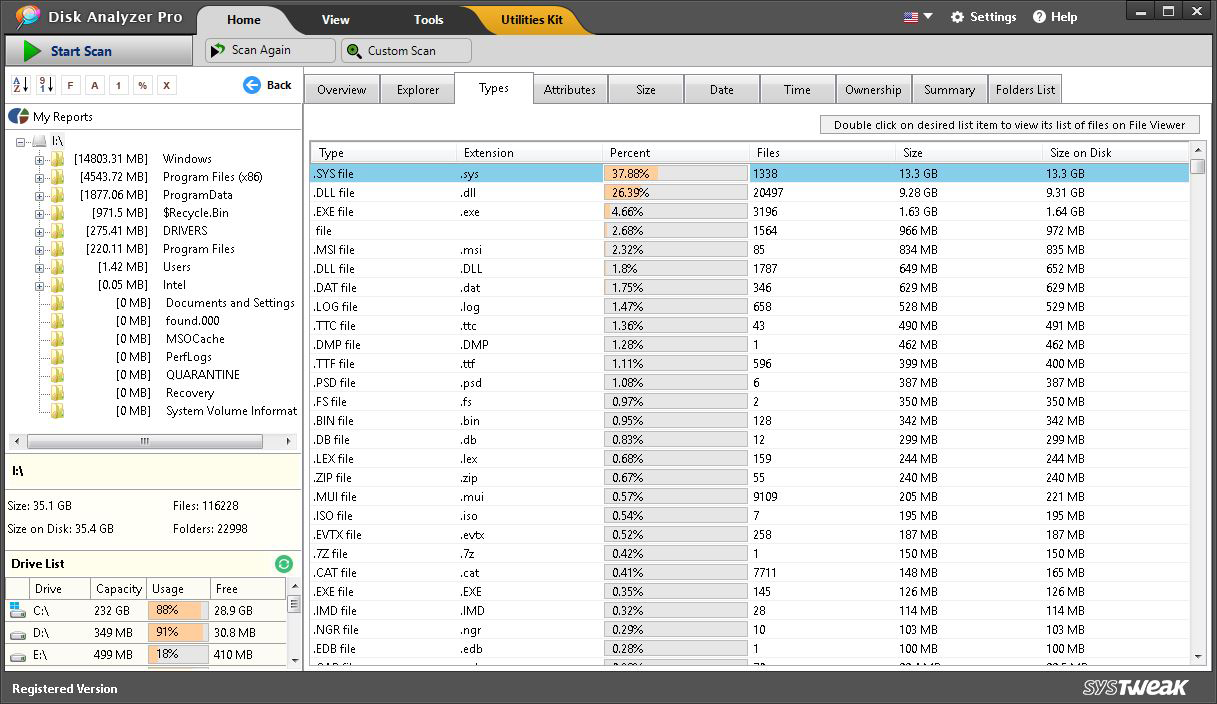Image resolution: width=1217 pixels, height=704 pixels.
Task: Click the green Start Scan play icon
Action: pos(32,51)
